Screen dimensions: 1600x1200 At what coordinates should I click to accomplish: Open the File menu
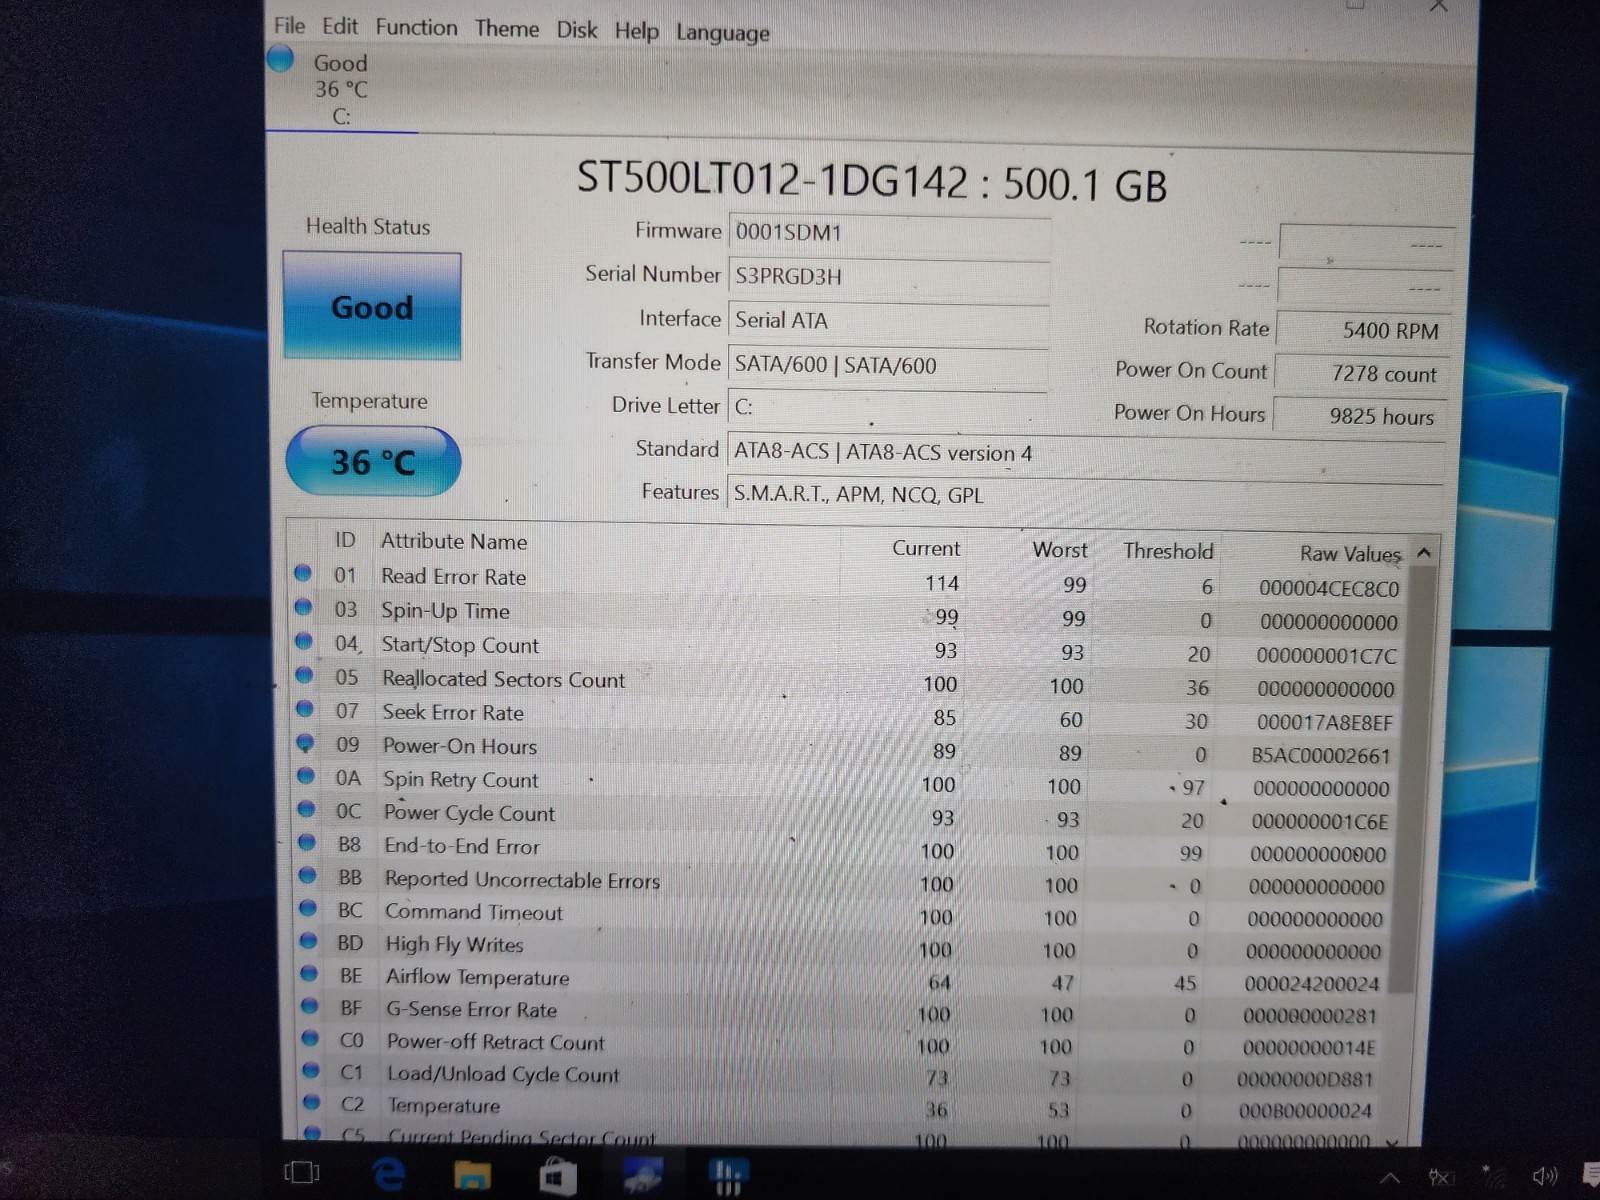coord(289,25)
